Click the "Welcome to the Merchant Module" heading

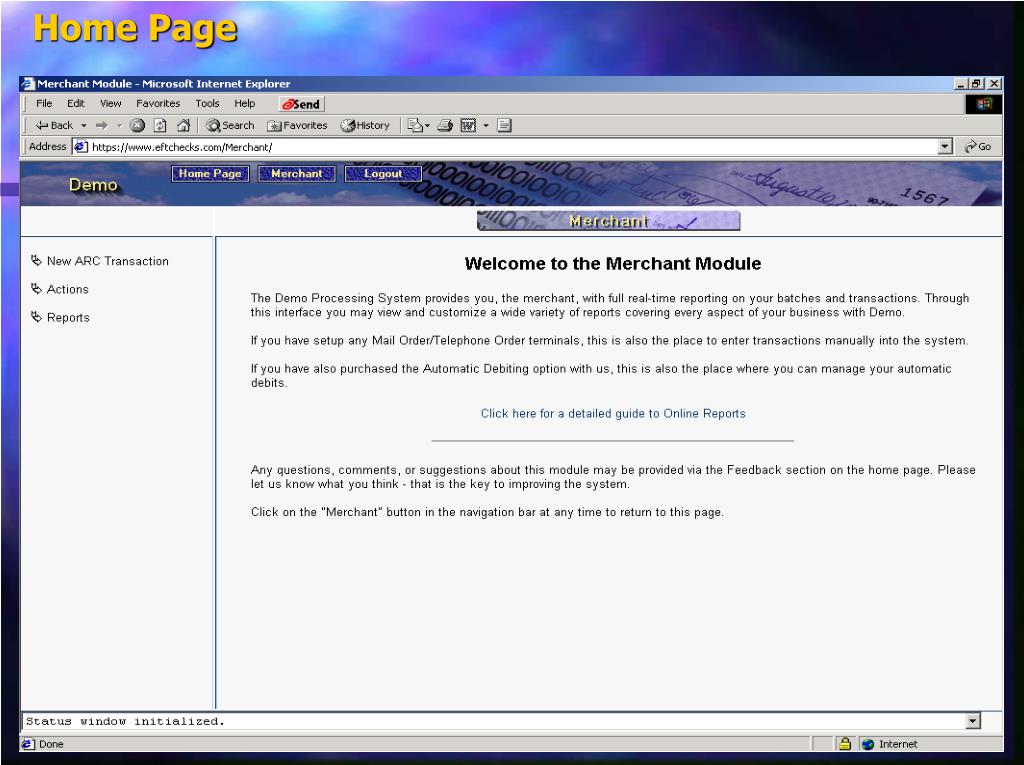point(613,263)
